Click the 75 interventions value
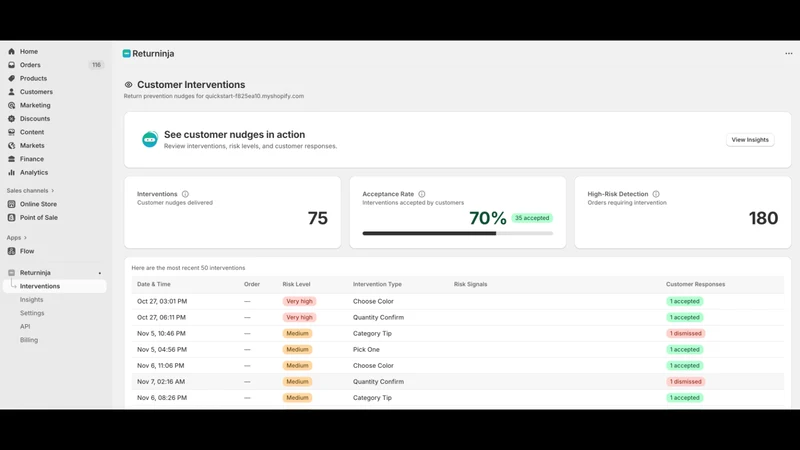The height and width of the screenshot is (450, 800). [x=317, y=218]
